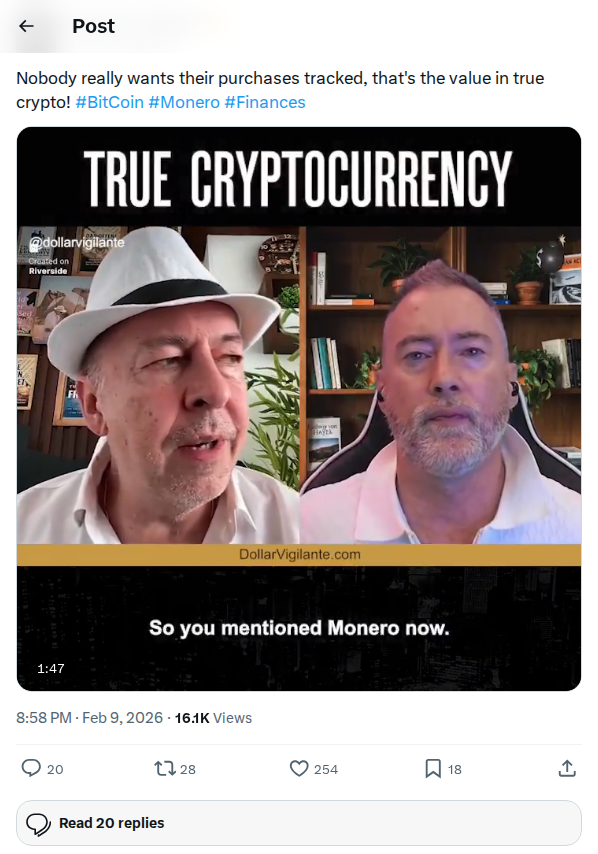Viewport: 598px width, 854px height.
Task: Open the share upload arrow icon
Action: coord(567,768)
